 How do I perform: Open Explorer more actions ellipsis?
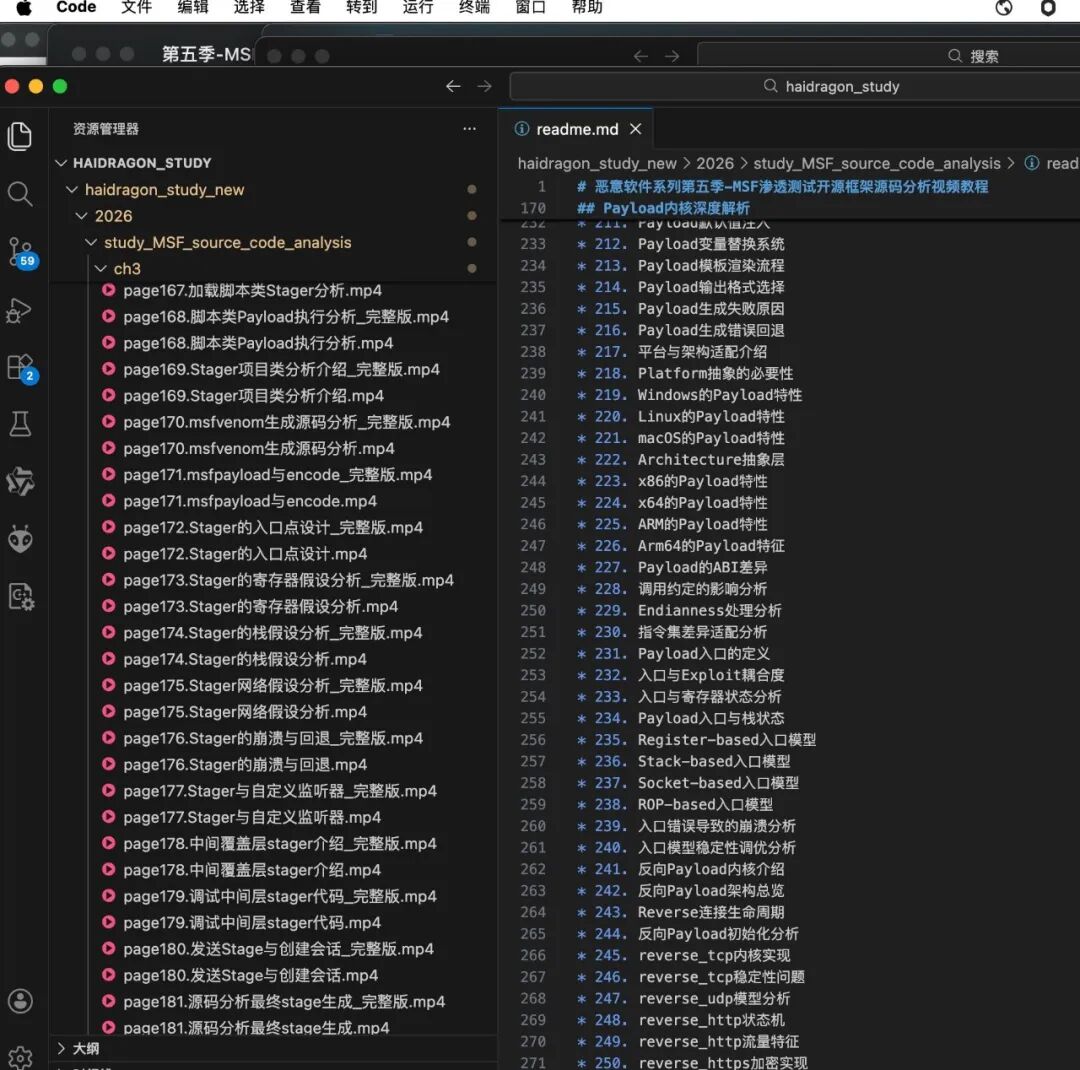coord(469,129)
